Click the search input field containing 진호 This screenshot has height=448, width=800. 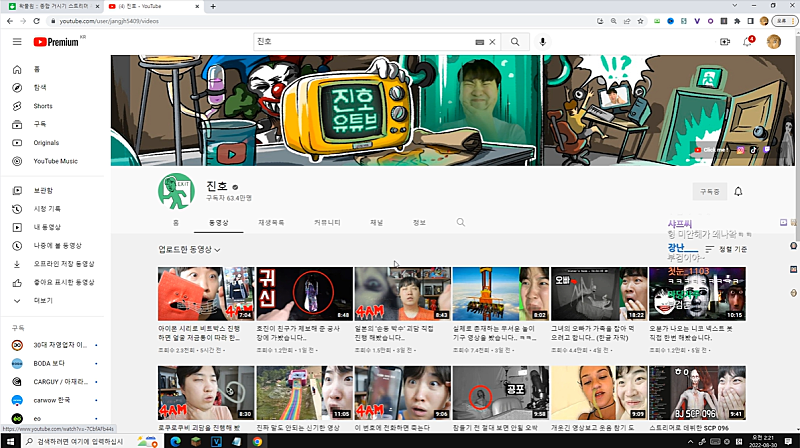[x=365, y=42]
